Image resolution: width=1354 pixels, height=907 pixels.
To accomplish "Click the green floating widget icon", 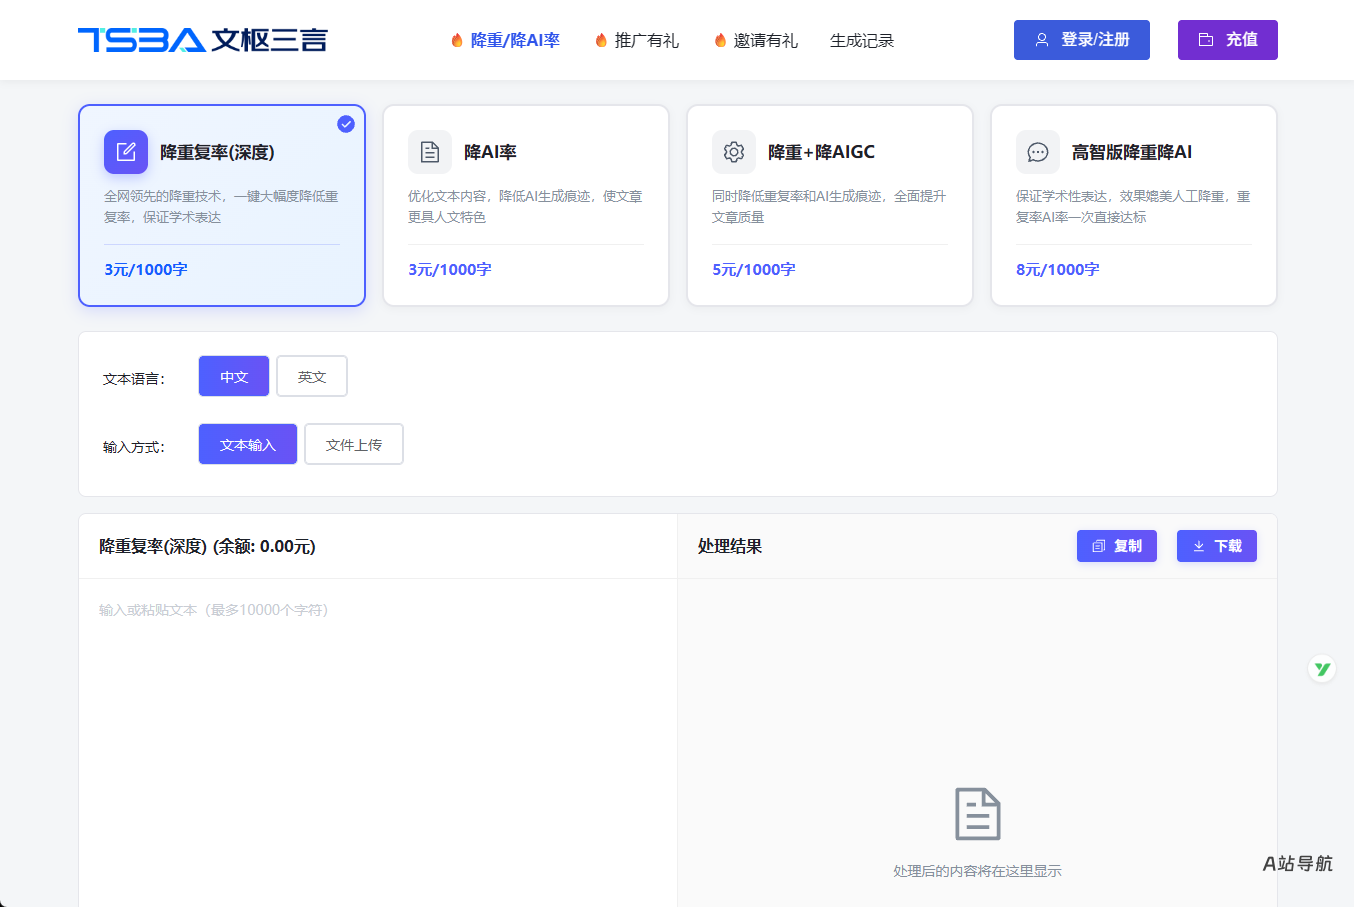I will pos(1322,669).
